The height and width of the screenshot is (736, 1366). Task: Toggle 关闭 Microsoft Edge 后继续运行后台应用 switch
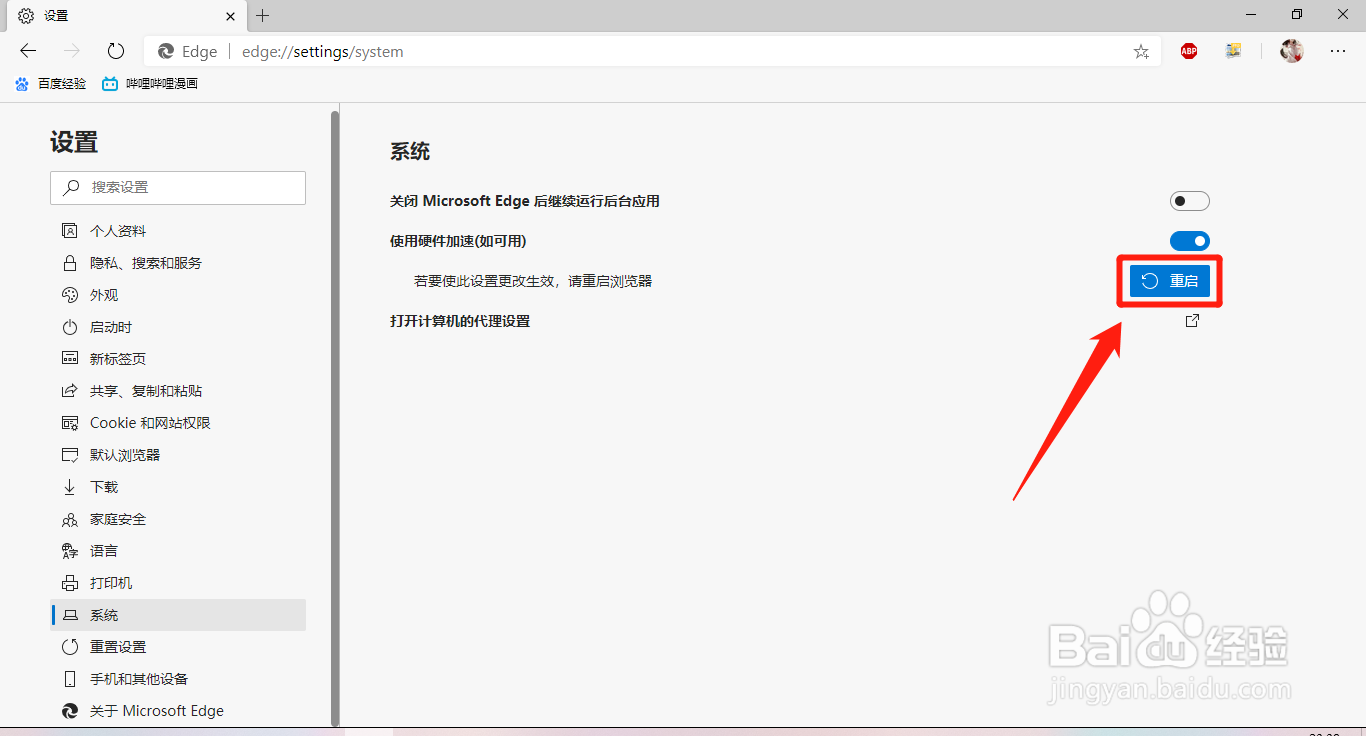pyautogui.click(x=1190, y=201)
